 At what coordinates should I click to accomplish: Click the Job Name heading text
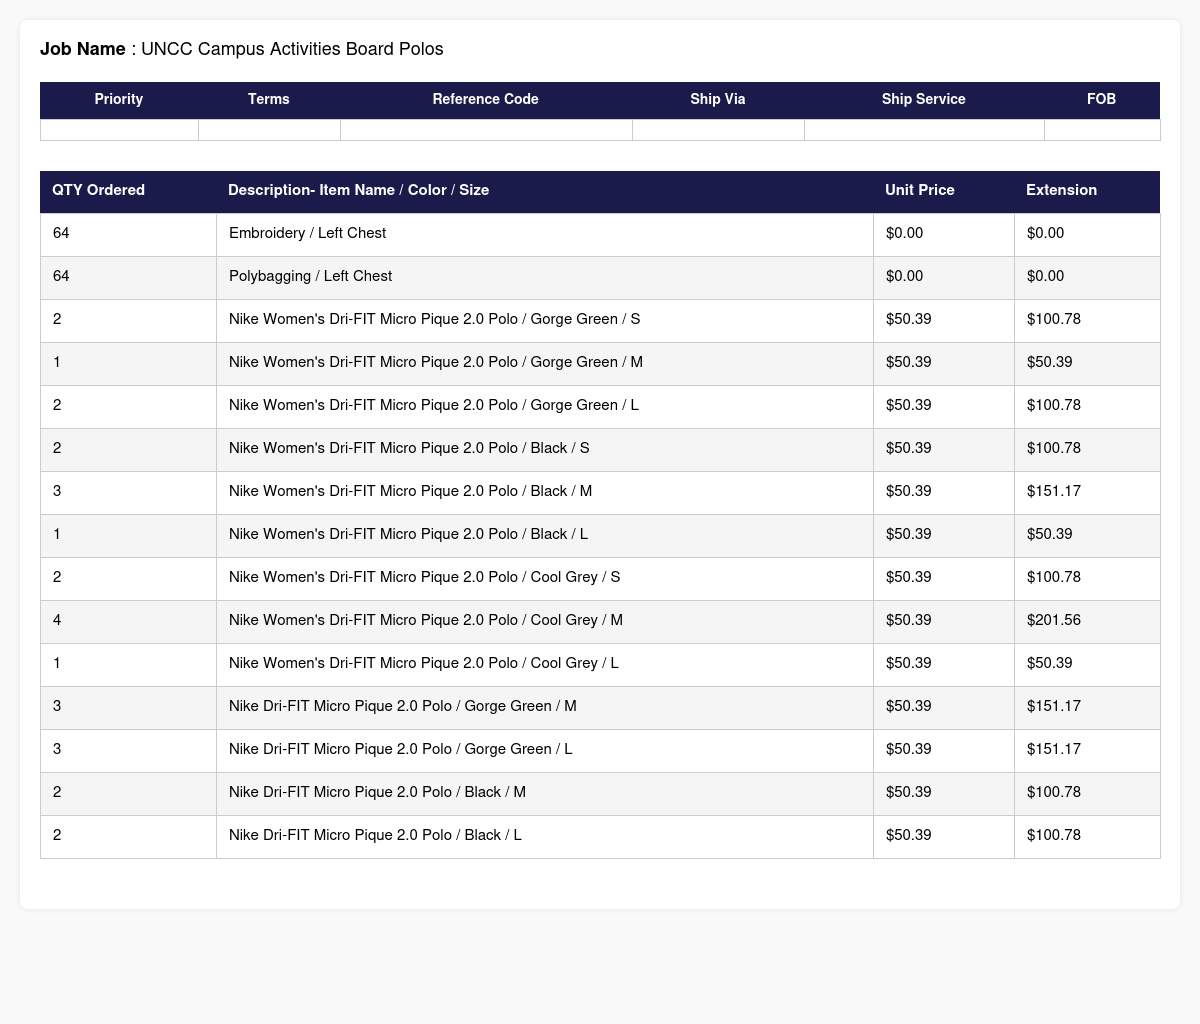241,49
